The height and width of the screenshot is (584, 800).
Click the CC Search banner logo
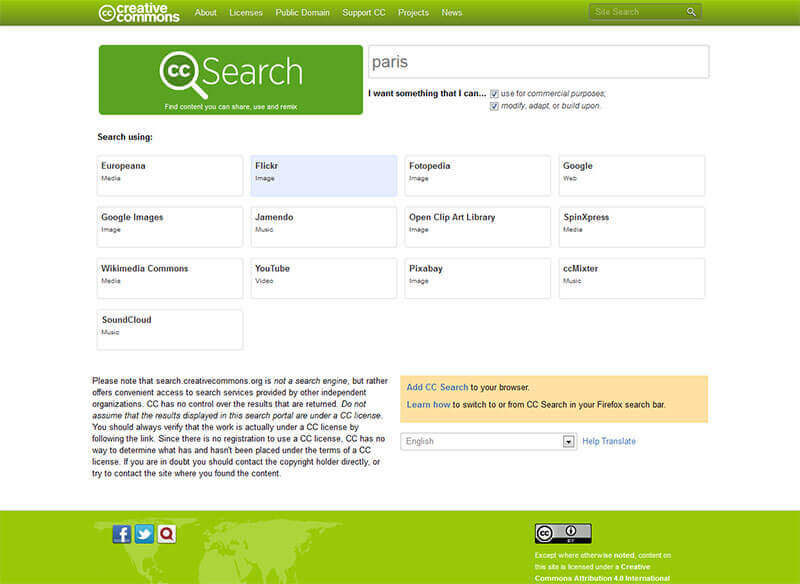coord(231,80)
